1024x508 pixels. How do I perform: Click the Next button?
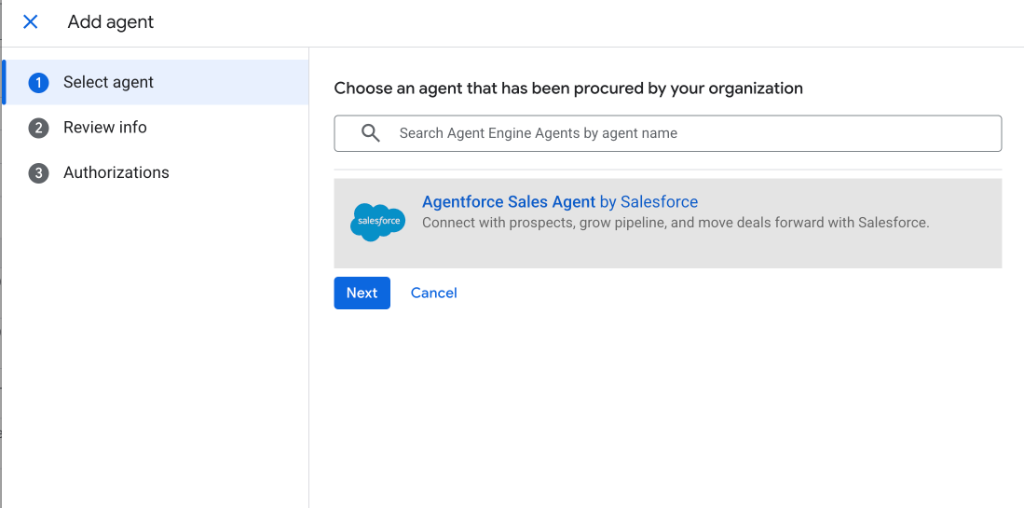coord(362,293)
